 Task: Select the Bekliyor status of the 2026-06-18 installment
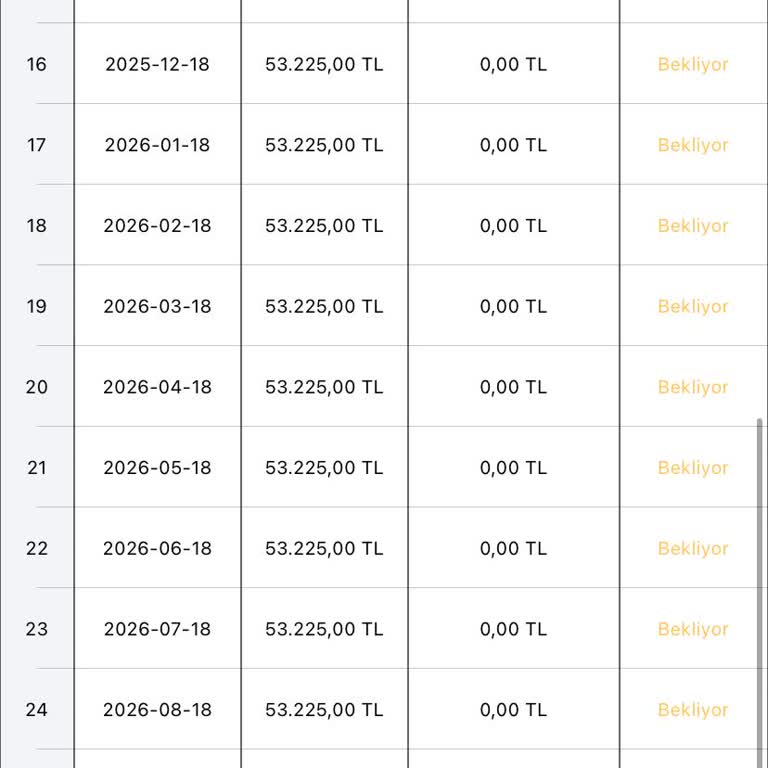pyautogui.click(x=693, y=548)
